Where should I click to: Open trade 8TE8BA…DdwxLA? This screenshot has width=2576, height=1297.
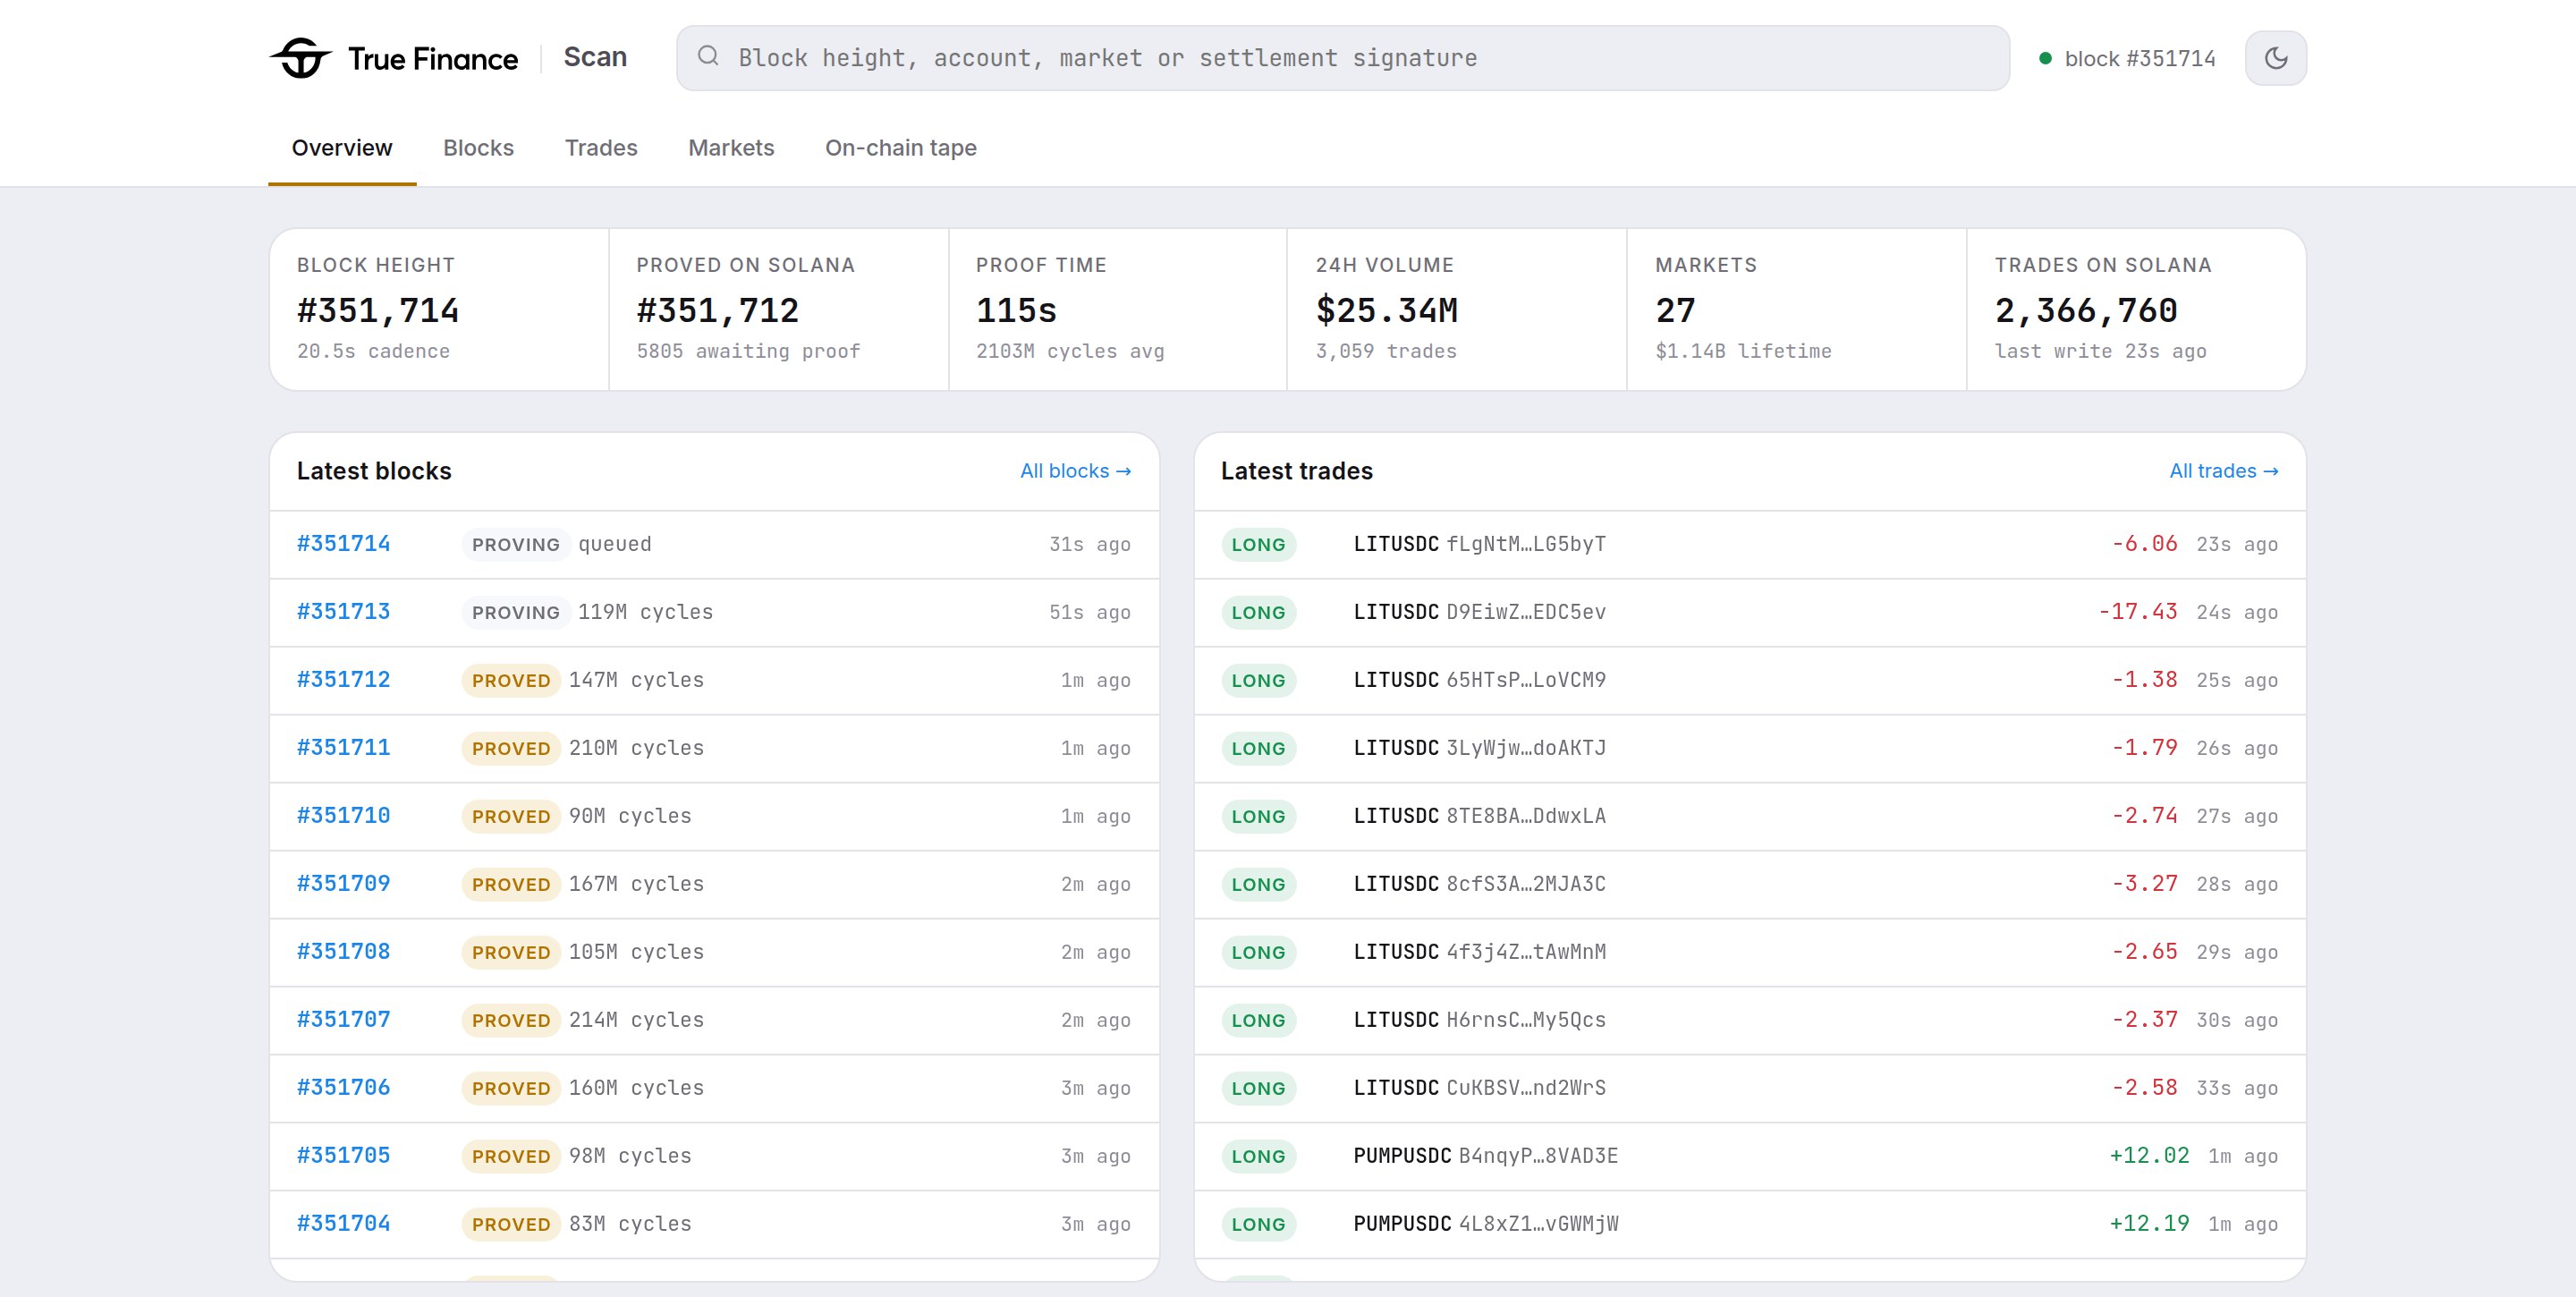[x=1749, y=817]
